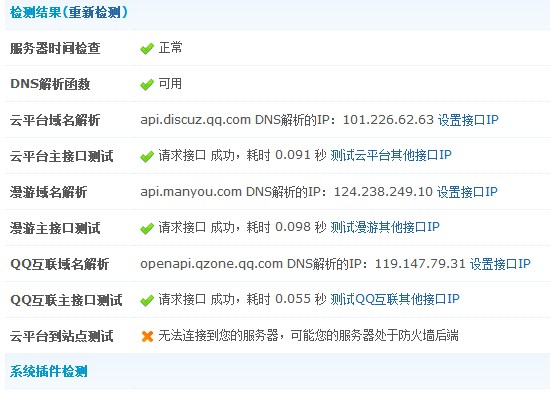Click green check icon in 漫游主接口测试 row
The width and height of the screenshot is (550, 397).
point(147,228)
